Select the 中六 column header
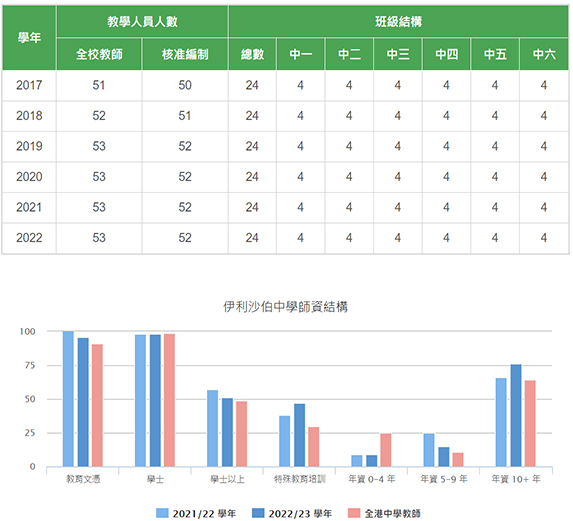The width and height of the screenshot is (573, 521). tap(544, 54)
